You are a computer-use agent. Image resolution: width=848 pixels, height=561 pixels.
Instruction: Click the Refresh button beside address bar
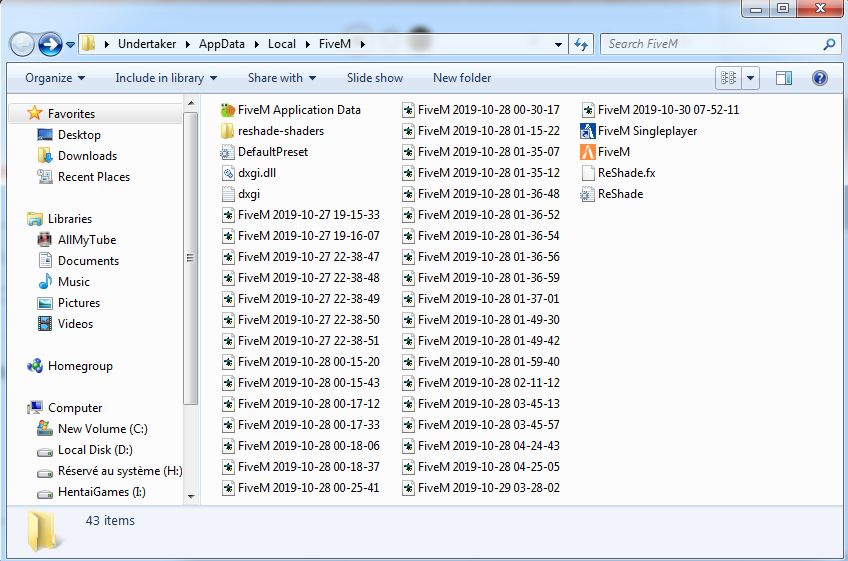(581, 44)
